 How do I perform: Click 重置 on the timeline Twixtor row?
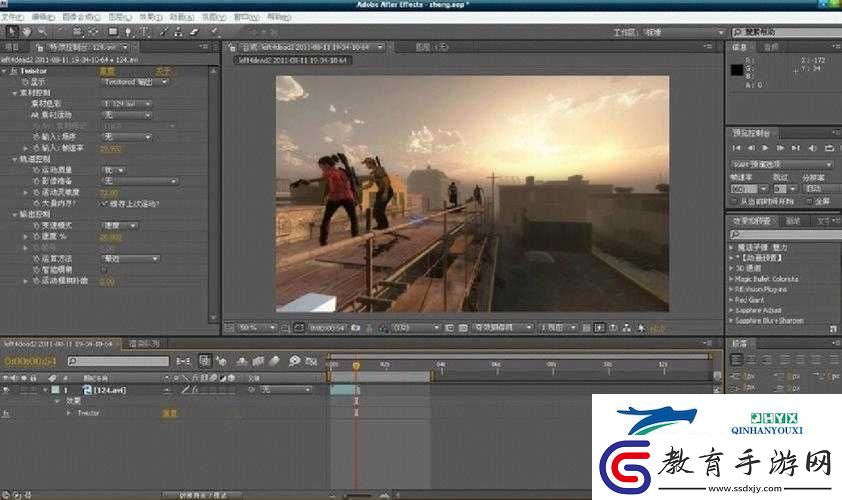pyautogui.click(x=170, y=413)
